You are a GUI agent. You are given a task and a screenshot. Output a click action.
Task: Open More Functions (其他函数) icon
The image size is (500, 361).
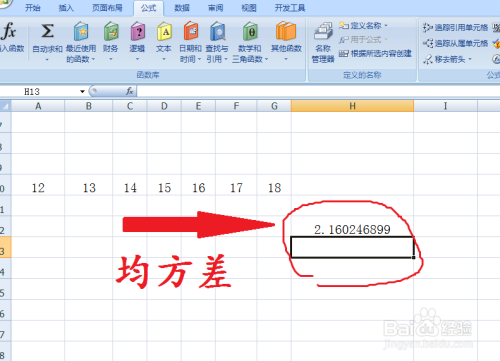(286, 31)
